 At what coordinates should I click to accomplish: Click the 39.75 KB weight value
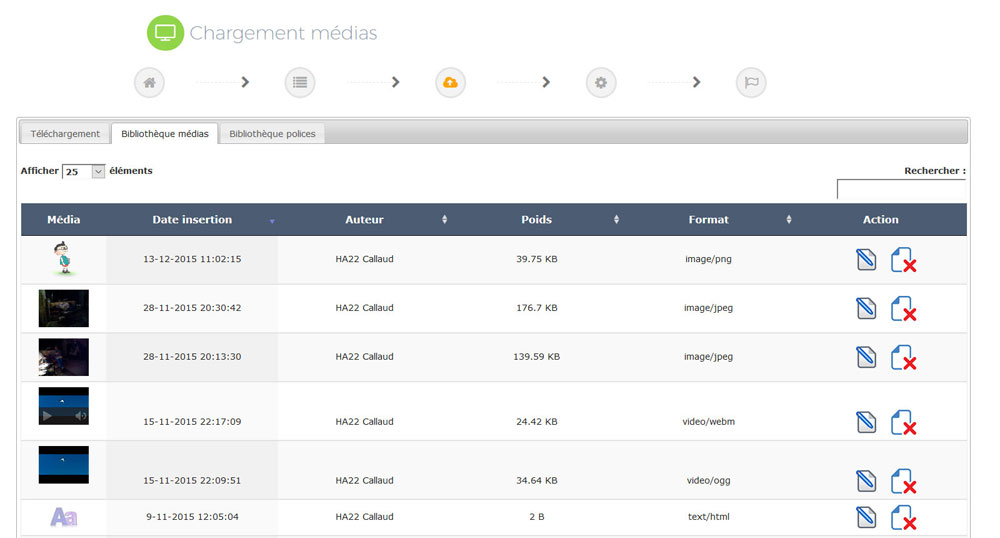(x=536, y=259)
